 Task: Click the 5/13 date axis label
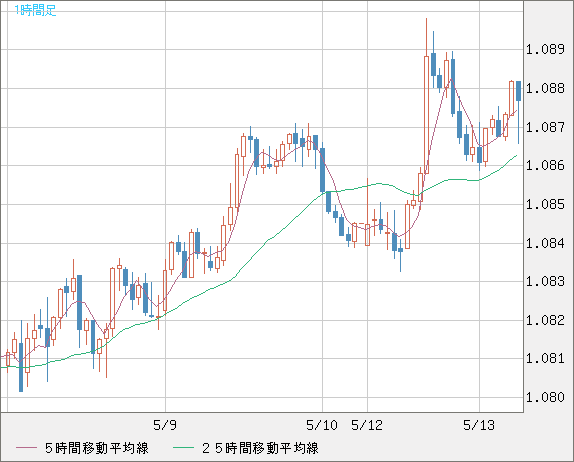tap(479, 425)
